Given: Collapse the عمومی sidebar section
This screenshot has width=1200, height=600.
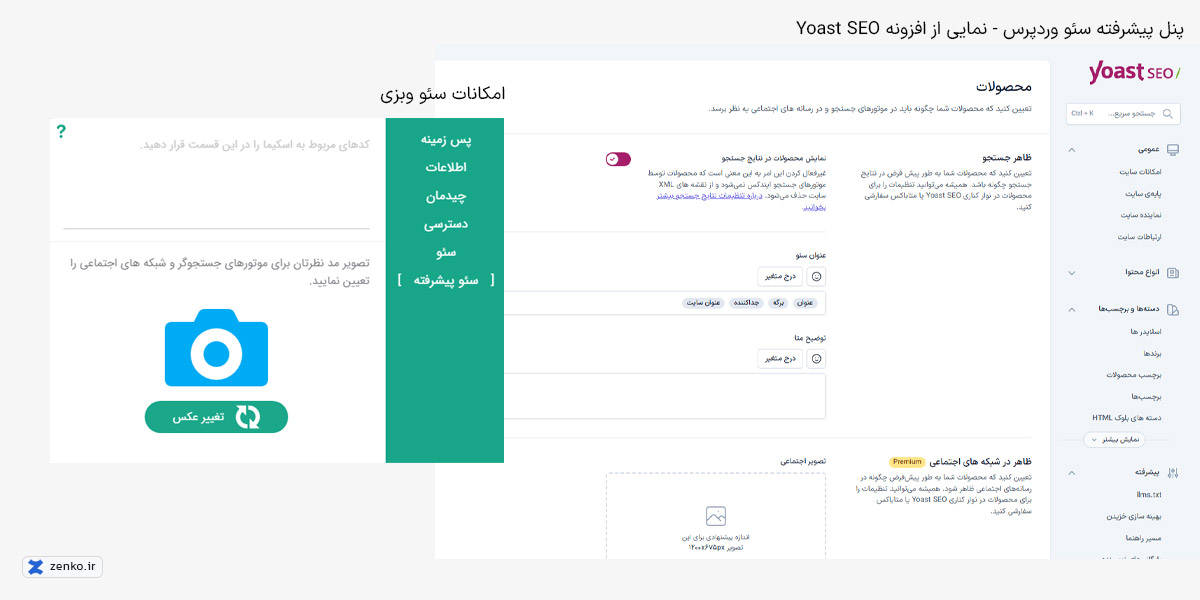Looking at the screenshot, I should [x=1072, y=150].
